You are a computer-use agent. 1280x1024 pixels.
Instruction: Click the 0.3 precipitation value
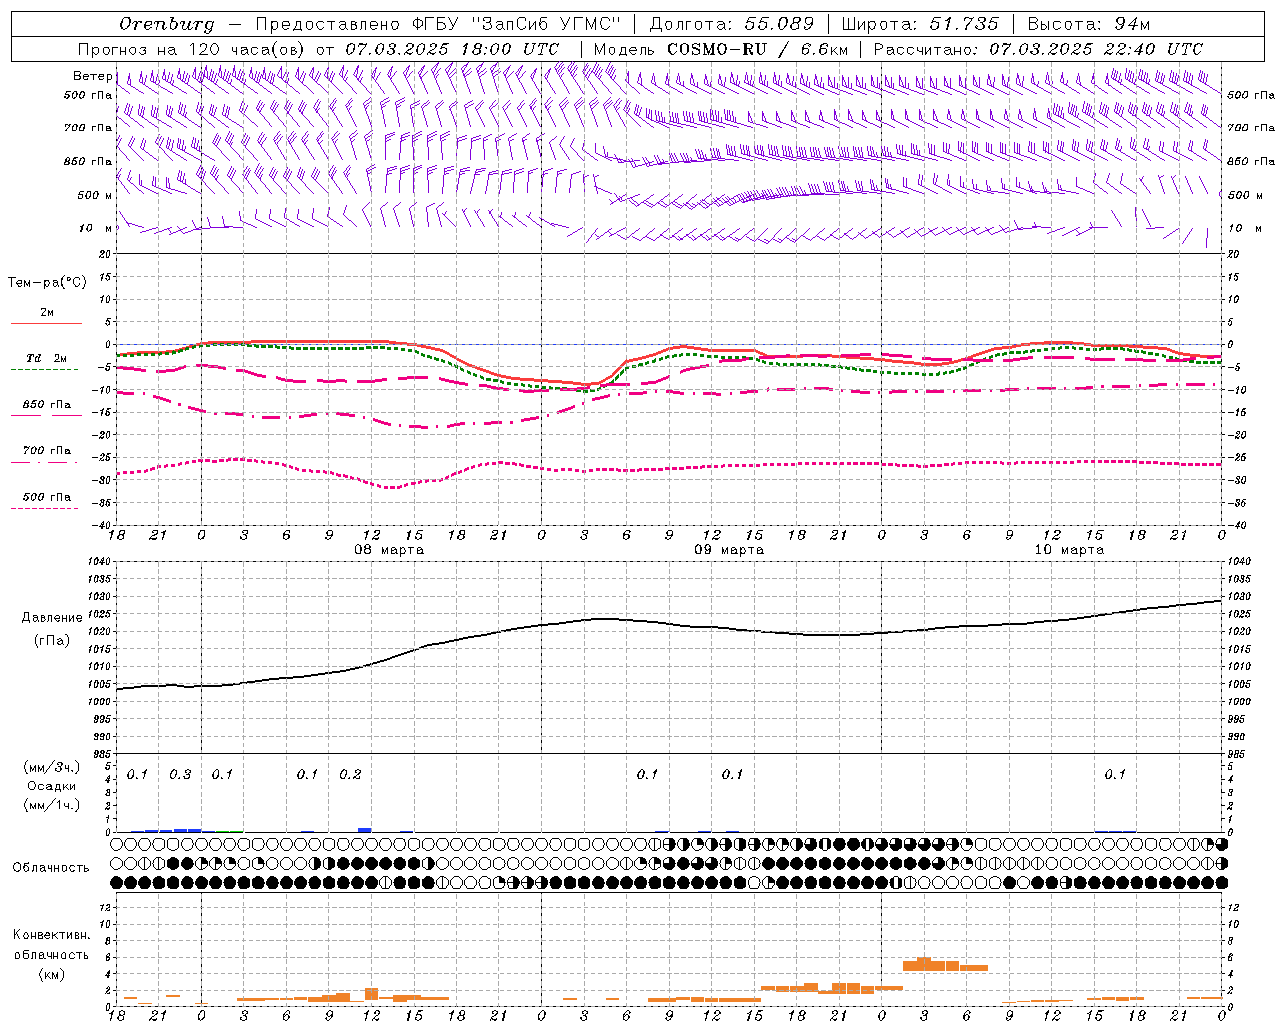[180, 774]
